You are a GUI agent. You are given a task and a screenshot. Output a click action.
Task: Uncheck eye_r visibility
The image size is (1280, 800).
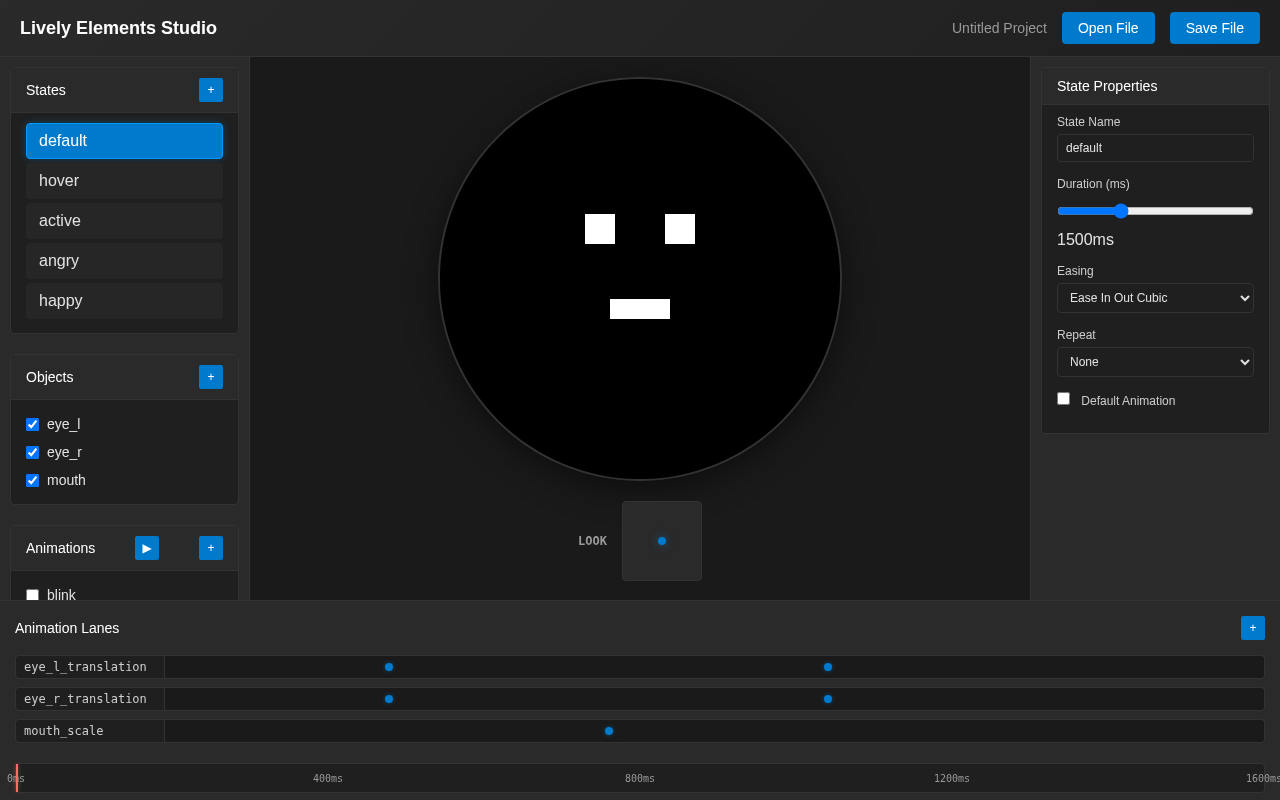tap(32, 452)
